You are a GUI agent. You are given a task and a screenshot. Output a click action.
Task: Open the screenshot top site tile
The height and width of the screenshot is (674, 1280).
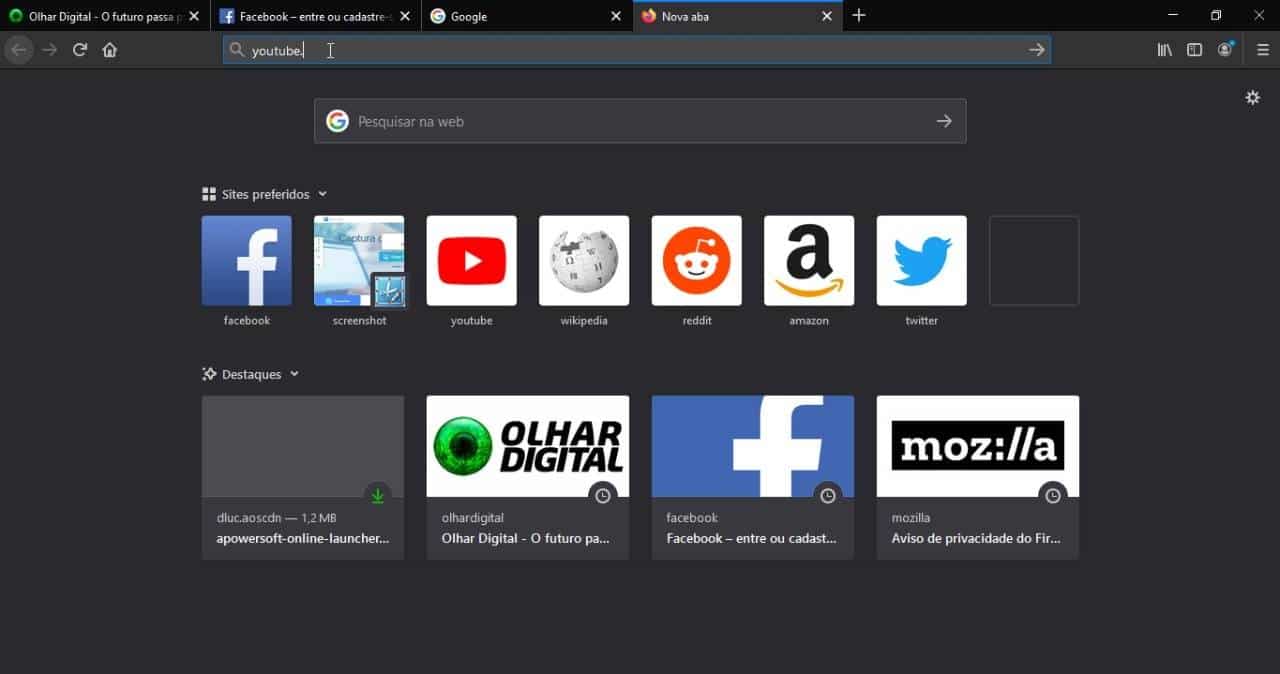pos(359,261)
